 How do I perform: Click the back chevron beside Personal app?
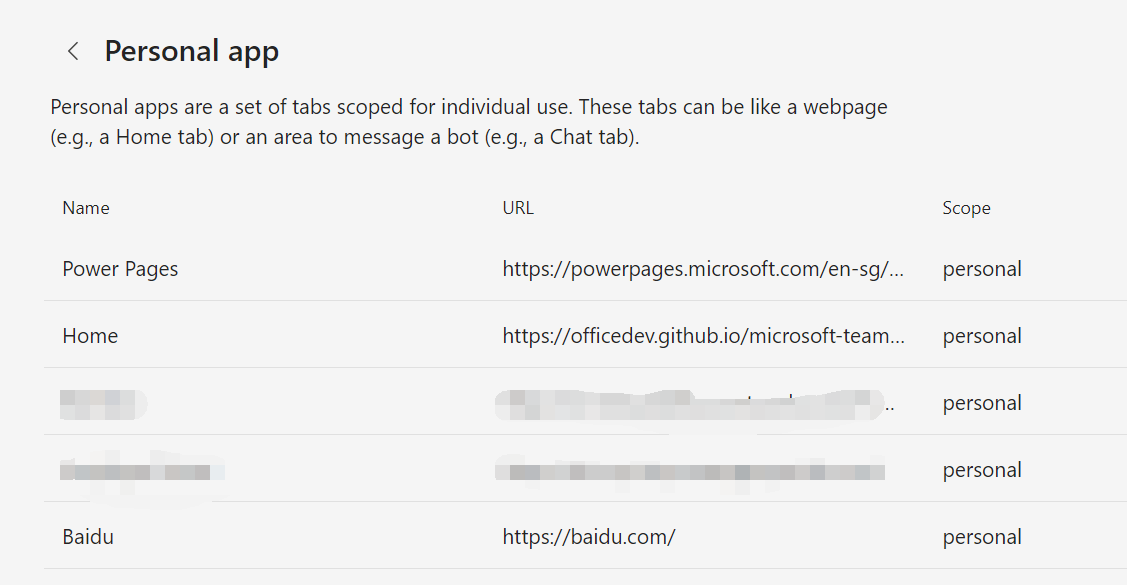coord(73,52)
